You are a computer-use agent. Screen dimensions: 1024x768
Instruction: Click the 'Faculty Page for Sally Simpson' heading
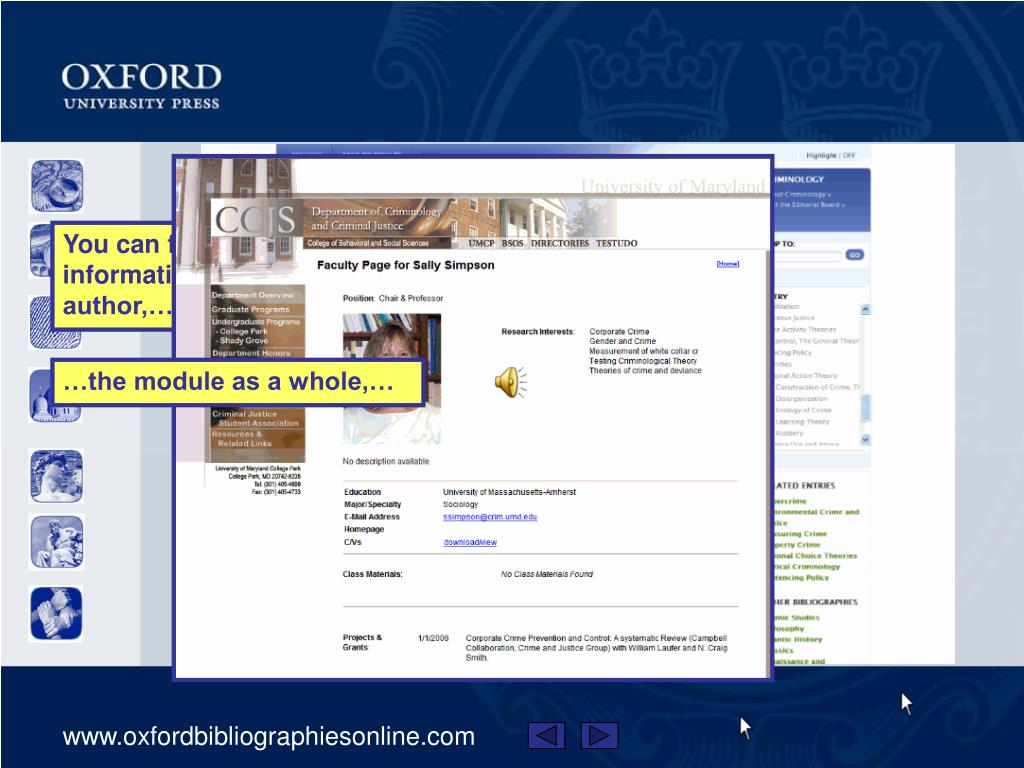click(x=406, y=265)
